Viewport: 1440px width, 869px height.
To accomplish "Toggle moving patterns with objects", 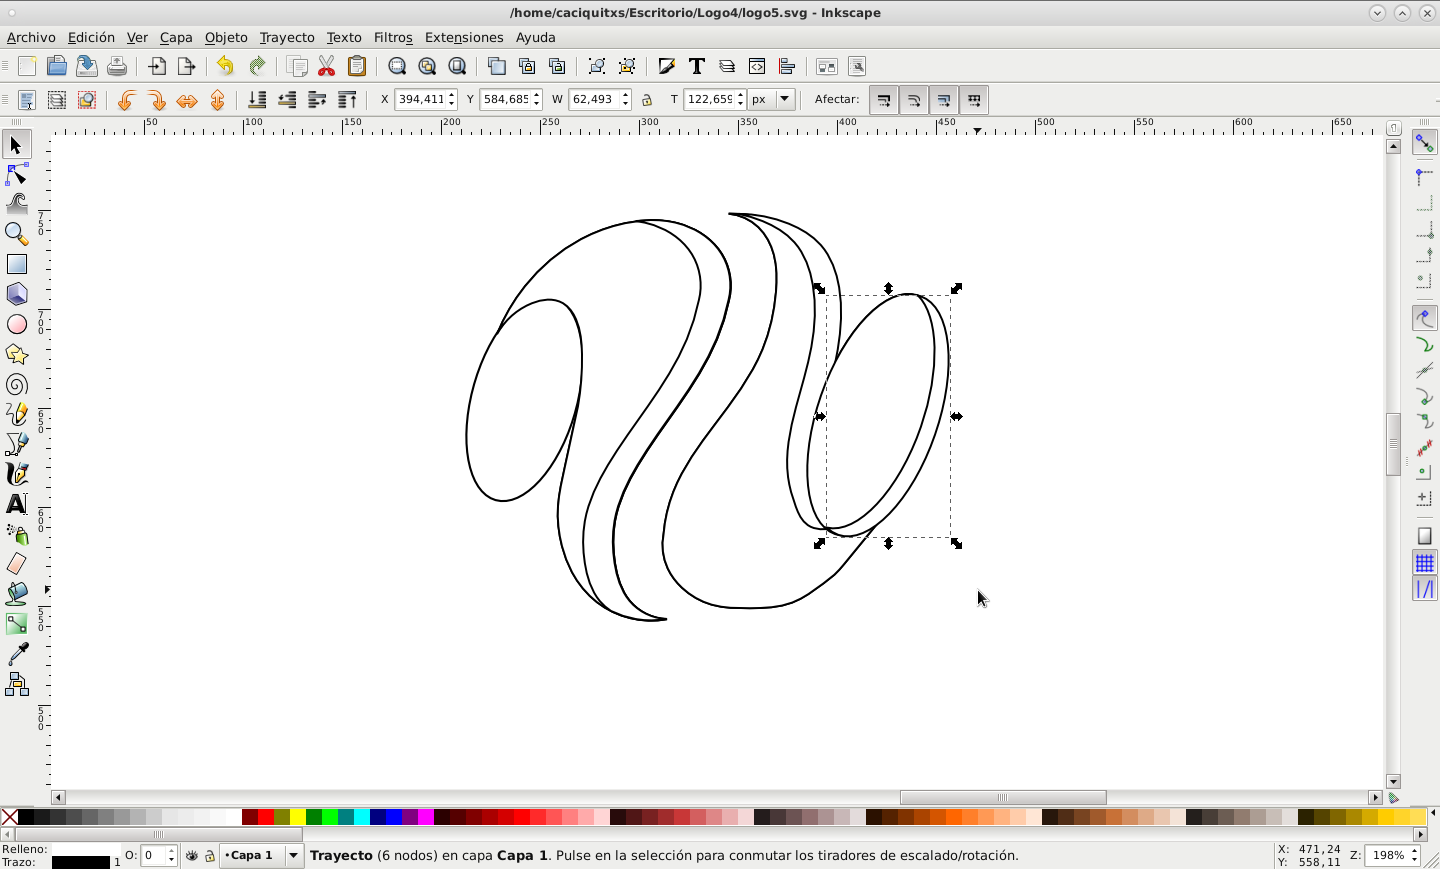I will coord(974,100).
